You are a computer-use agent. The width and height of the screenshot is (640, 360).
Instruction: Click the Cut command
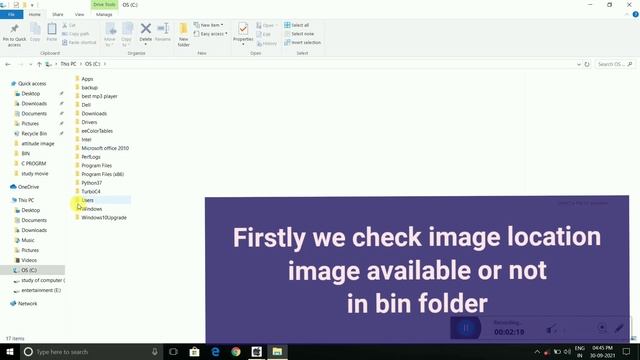point(69,25)
